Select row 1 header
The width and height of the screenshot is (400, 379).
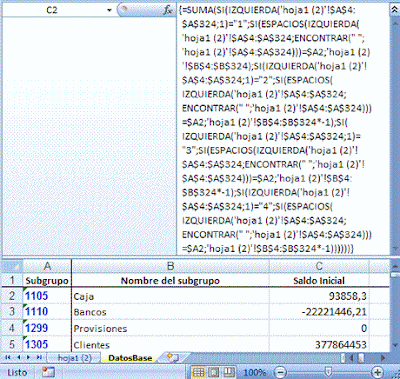click(12, 280)
